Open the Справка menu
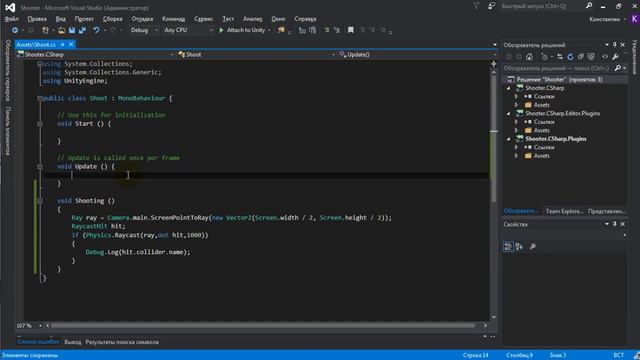 point(305,19)
